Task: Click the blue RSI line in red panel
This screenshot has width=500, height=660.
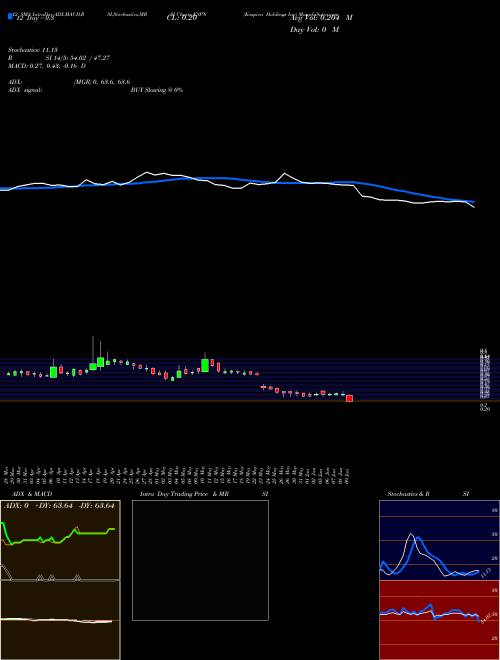Action: (429, 611)
